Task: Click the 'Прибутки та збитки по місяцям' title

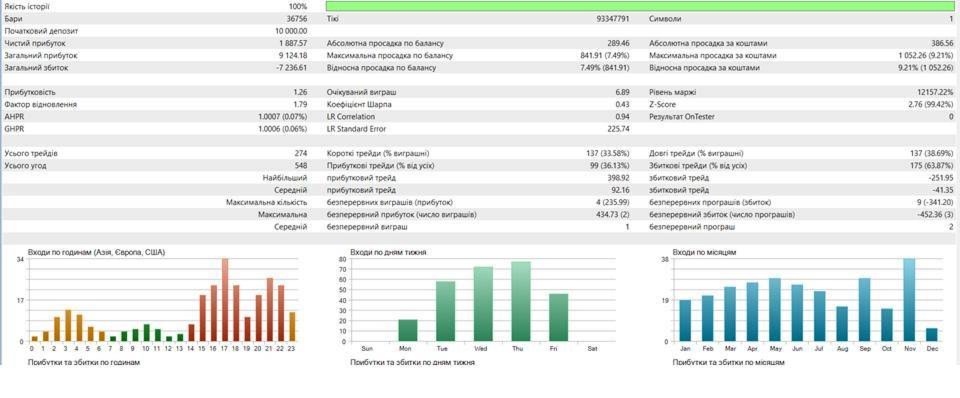Action: 729,362
